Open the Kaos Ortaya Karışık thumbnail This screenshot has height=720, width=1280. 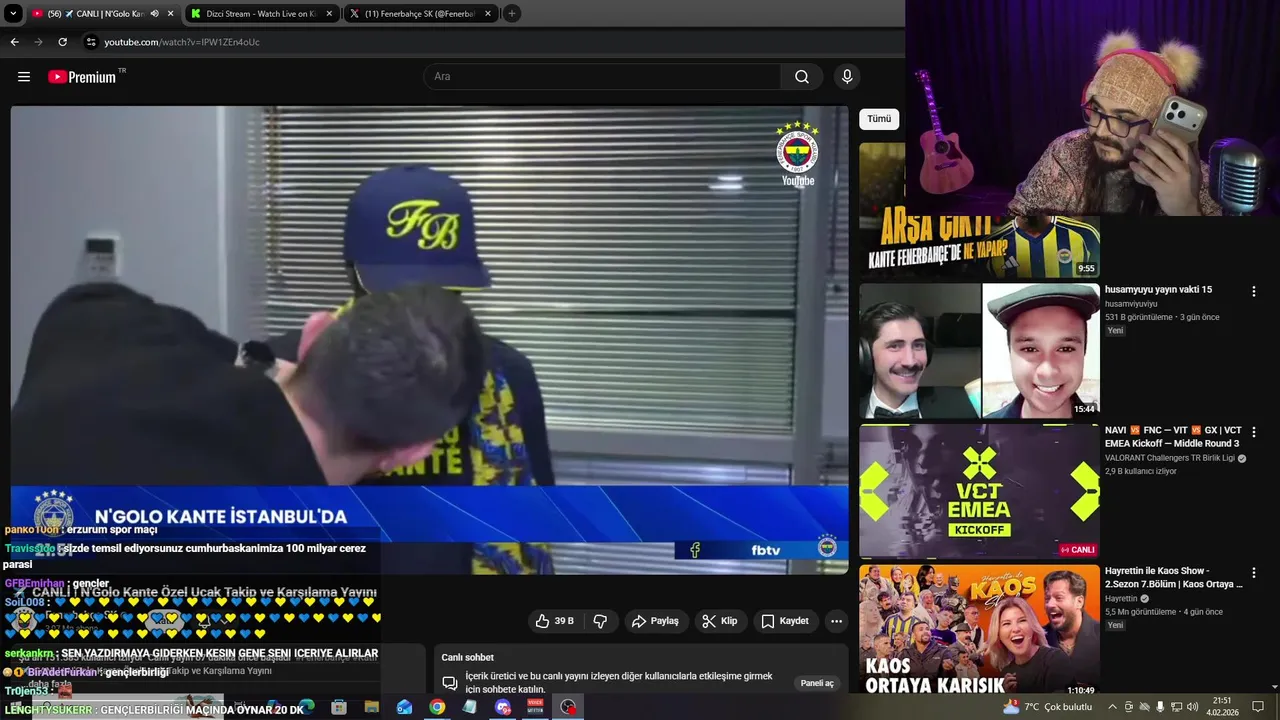point(979,631)
